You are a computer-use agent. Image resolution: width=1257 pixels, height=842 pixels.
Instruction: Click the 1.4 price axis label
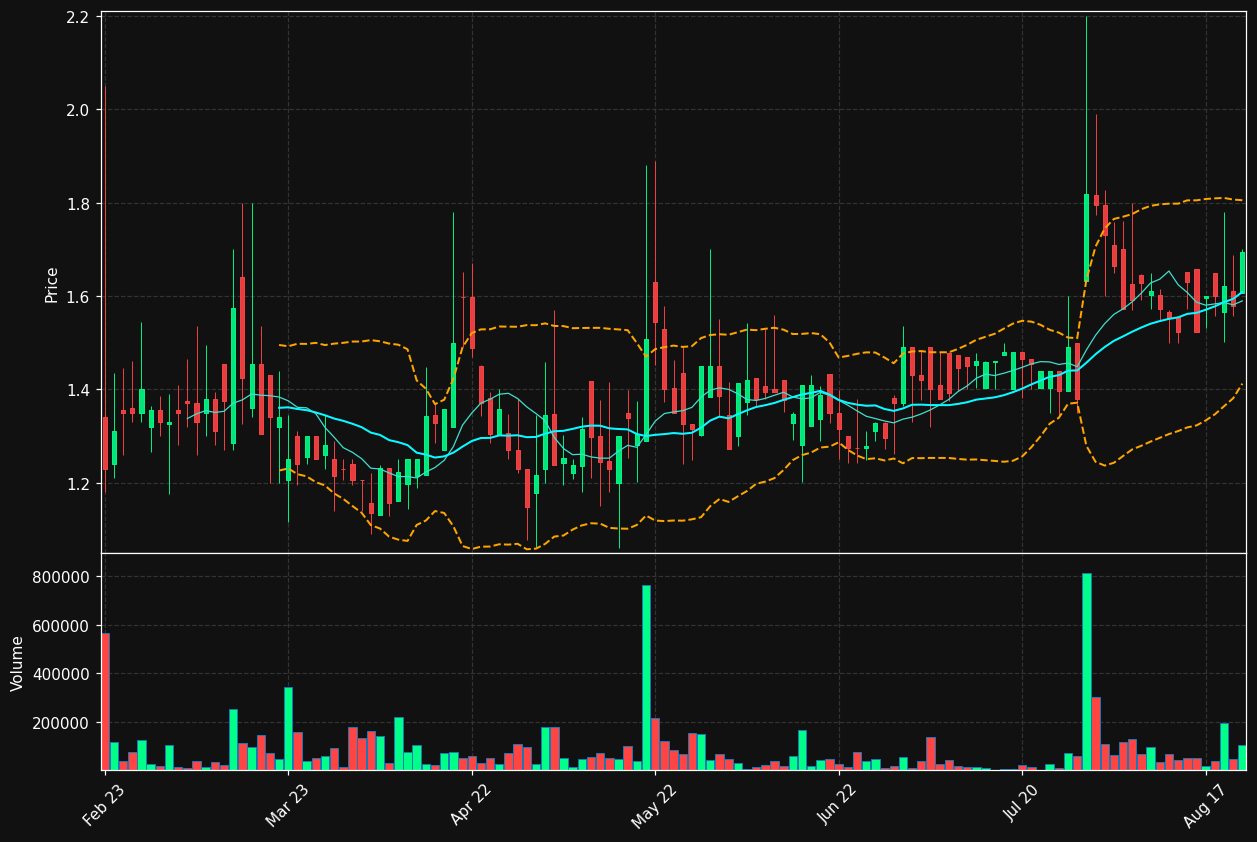point(79,390)
